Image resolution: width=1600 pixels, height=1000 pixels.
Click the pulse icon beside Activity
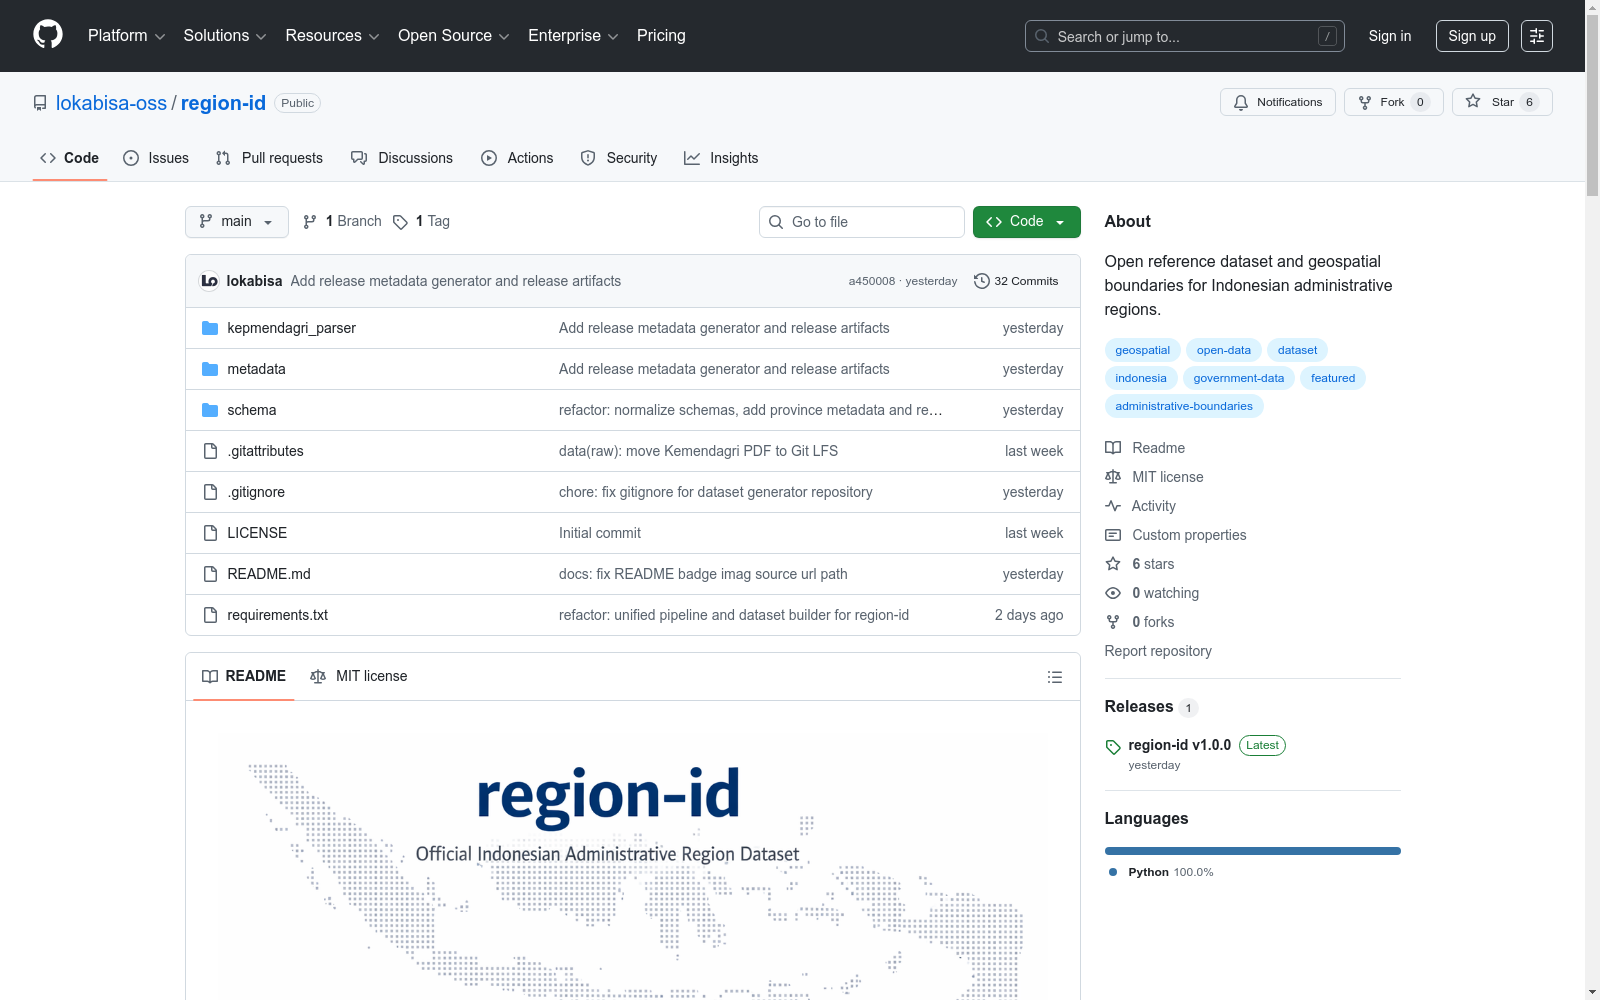(1113, 506)
